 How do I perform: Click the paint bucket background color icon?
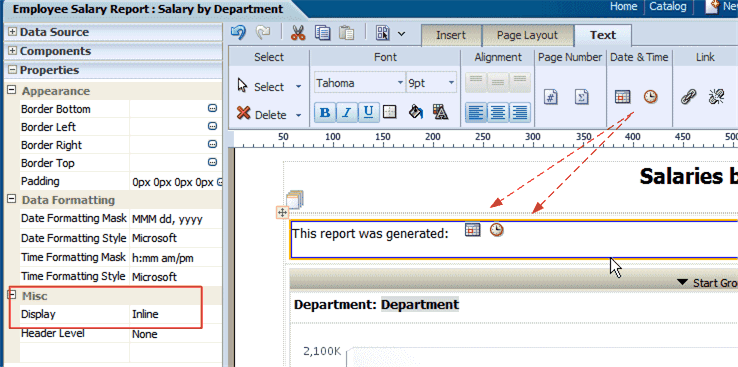(416, 112)
